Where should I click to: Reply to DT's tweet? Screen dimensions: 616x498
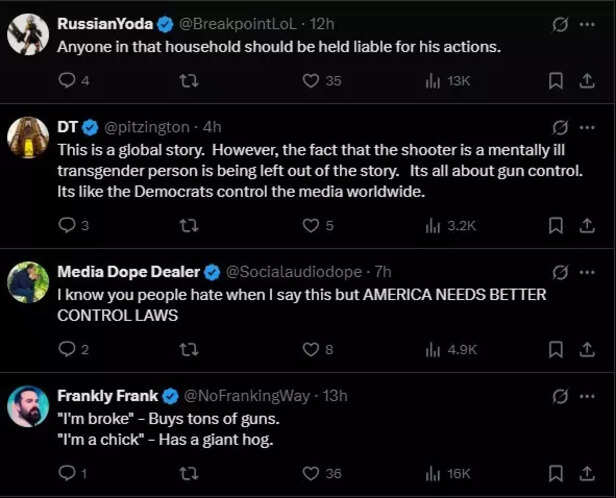click(66, 225)
